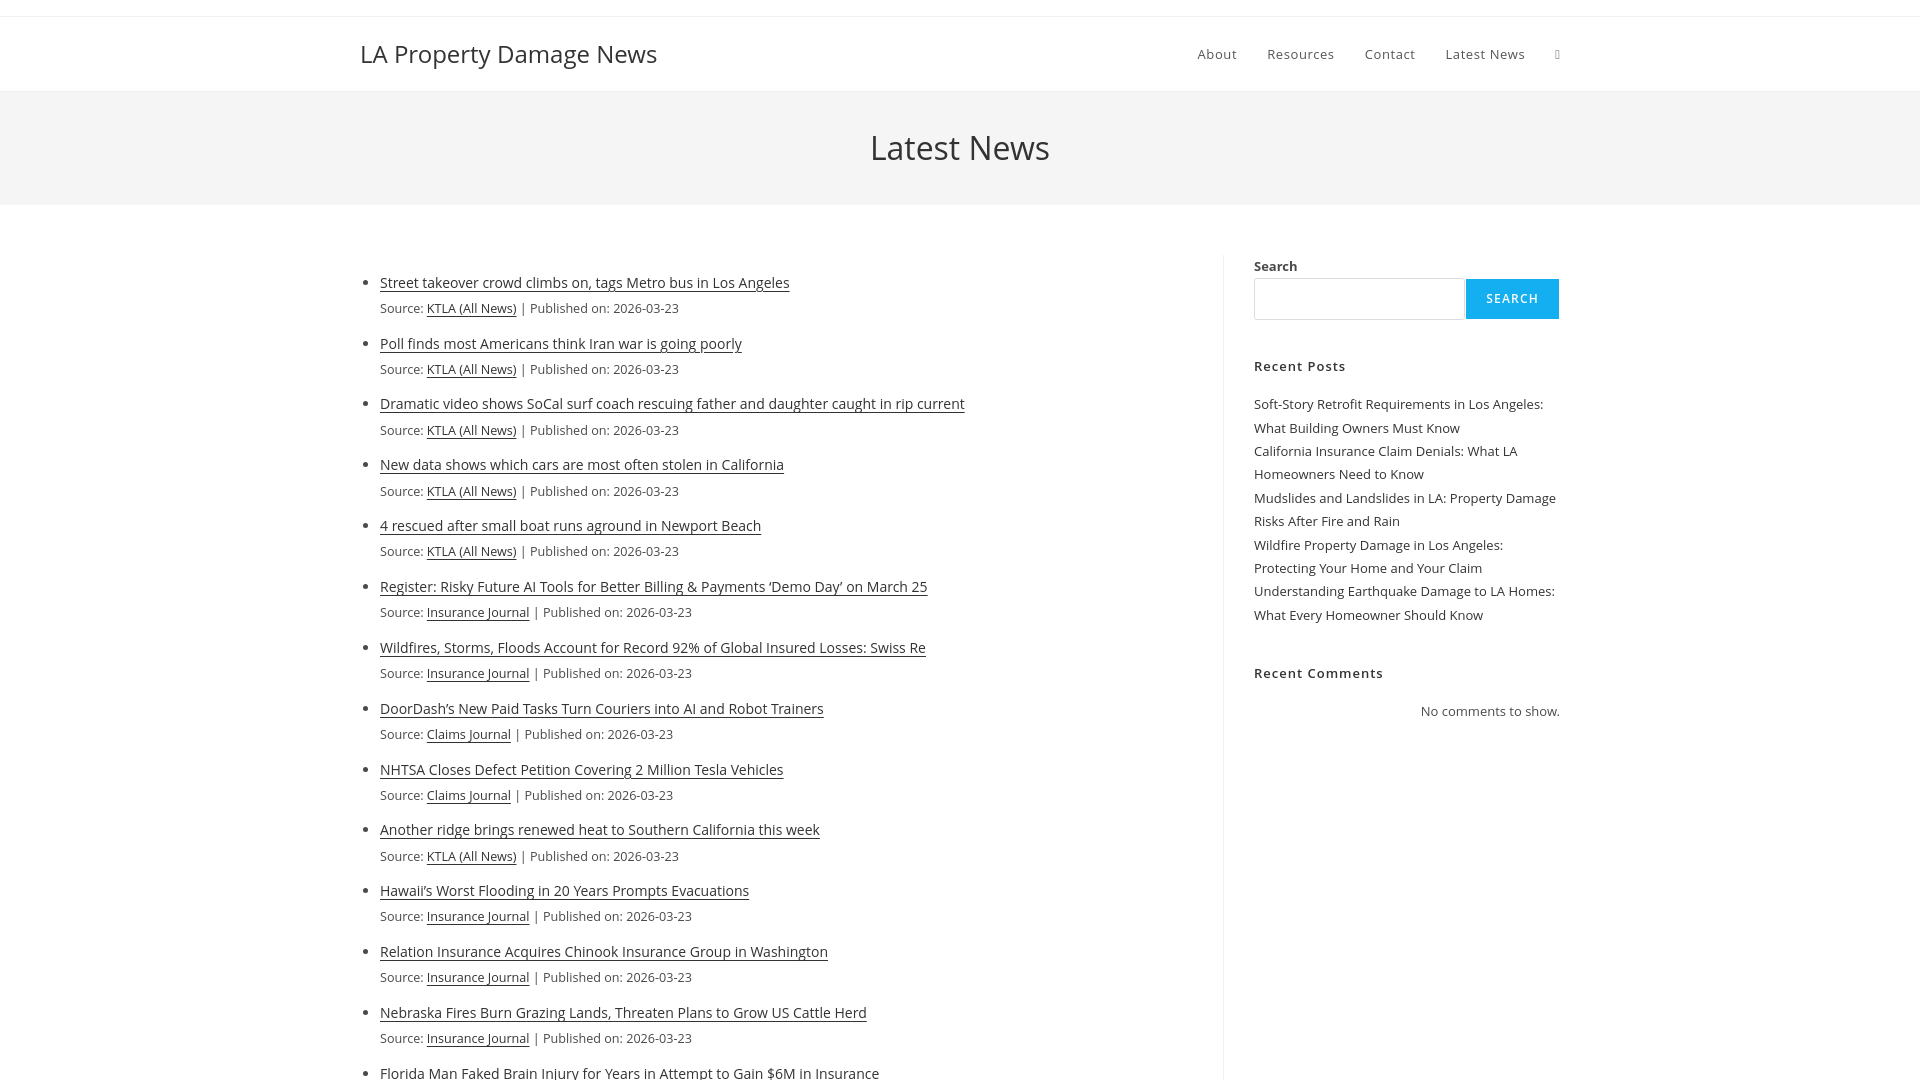This screenshot has height=1080, width=1920.
Task: Click the No comments to show text
Action: pos(1489,712)
